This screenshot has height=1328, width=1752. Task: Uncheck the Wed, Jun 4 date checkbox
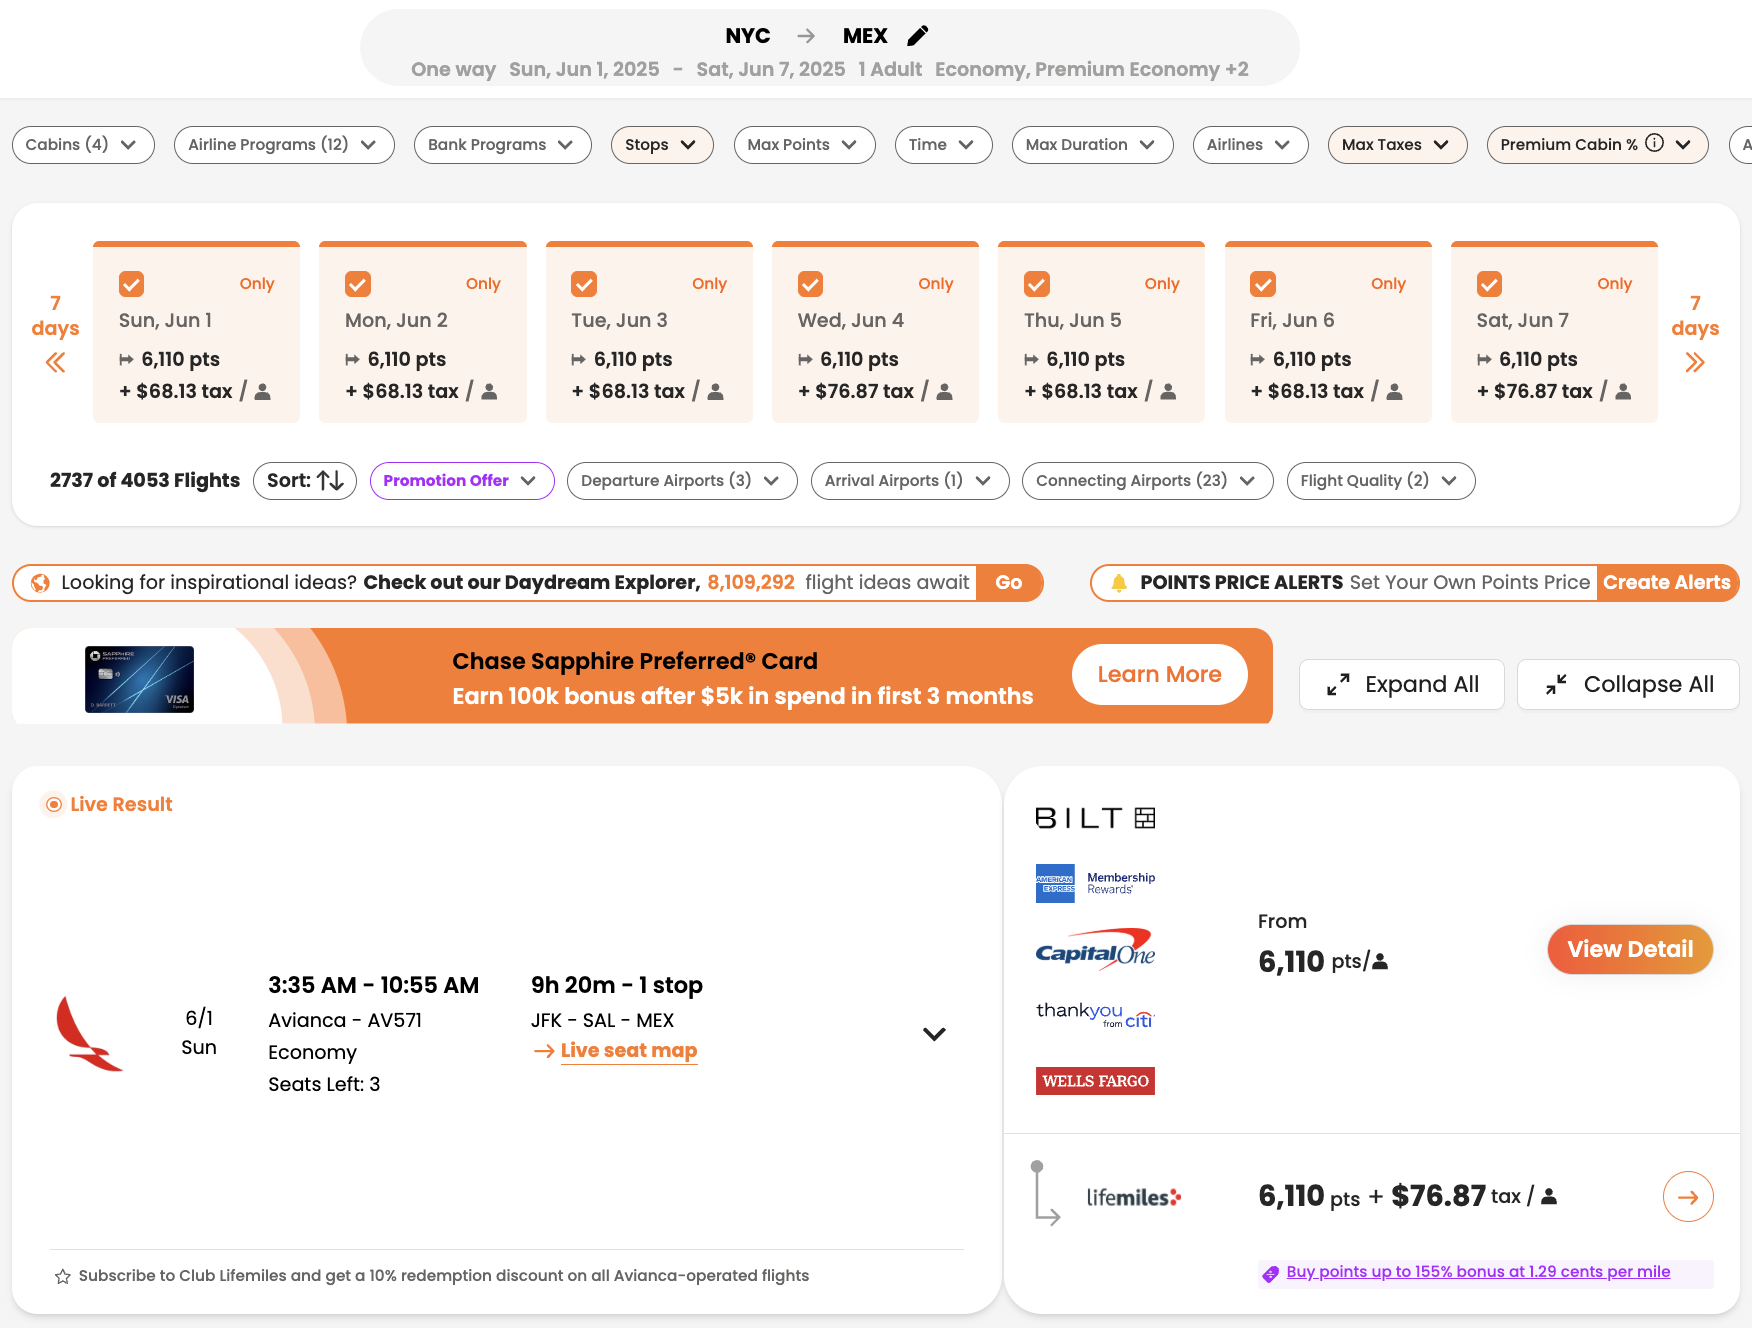[x=810, y=284]
